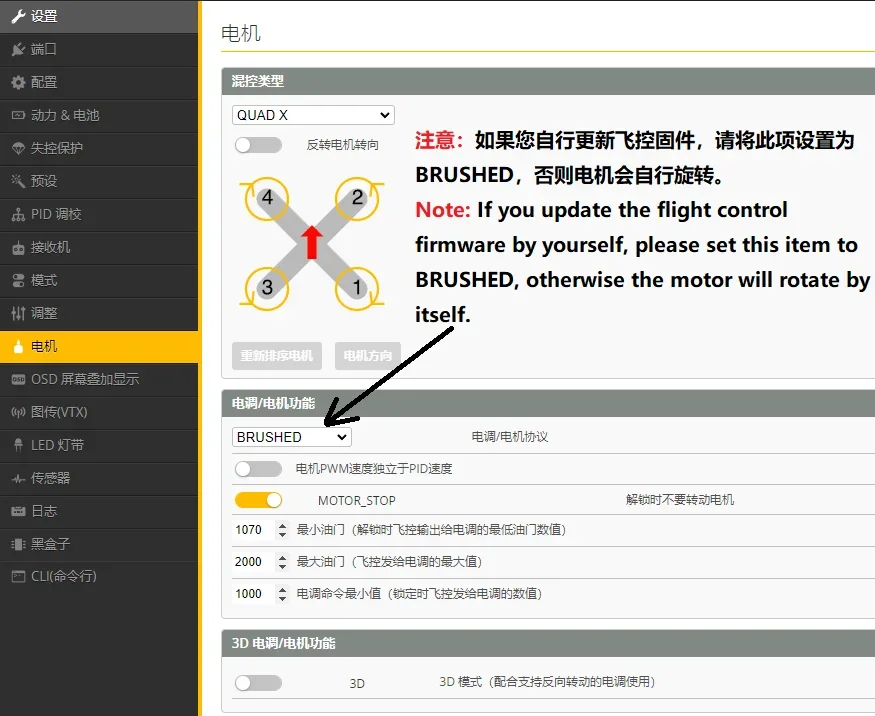Switch to the PID 调校 tab
The image size is (875, 716).
click(x=56, y=214)
